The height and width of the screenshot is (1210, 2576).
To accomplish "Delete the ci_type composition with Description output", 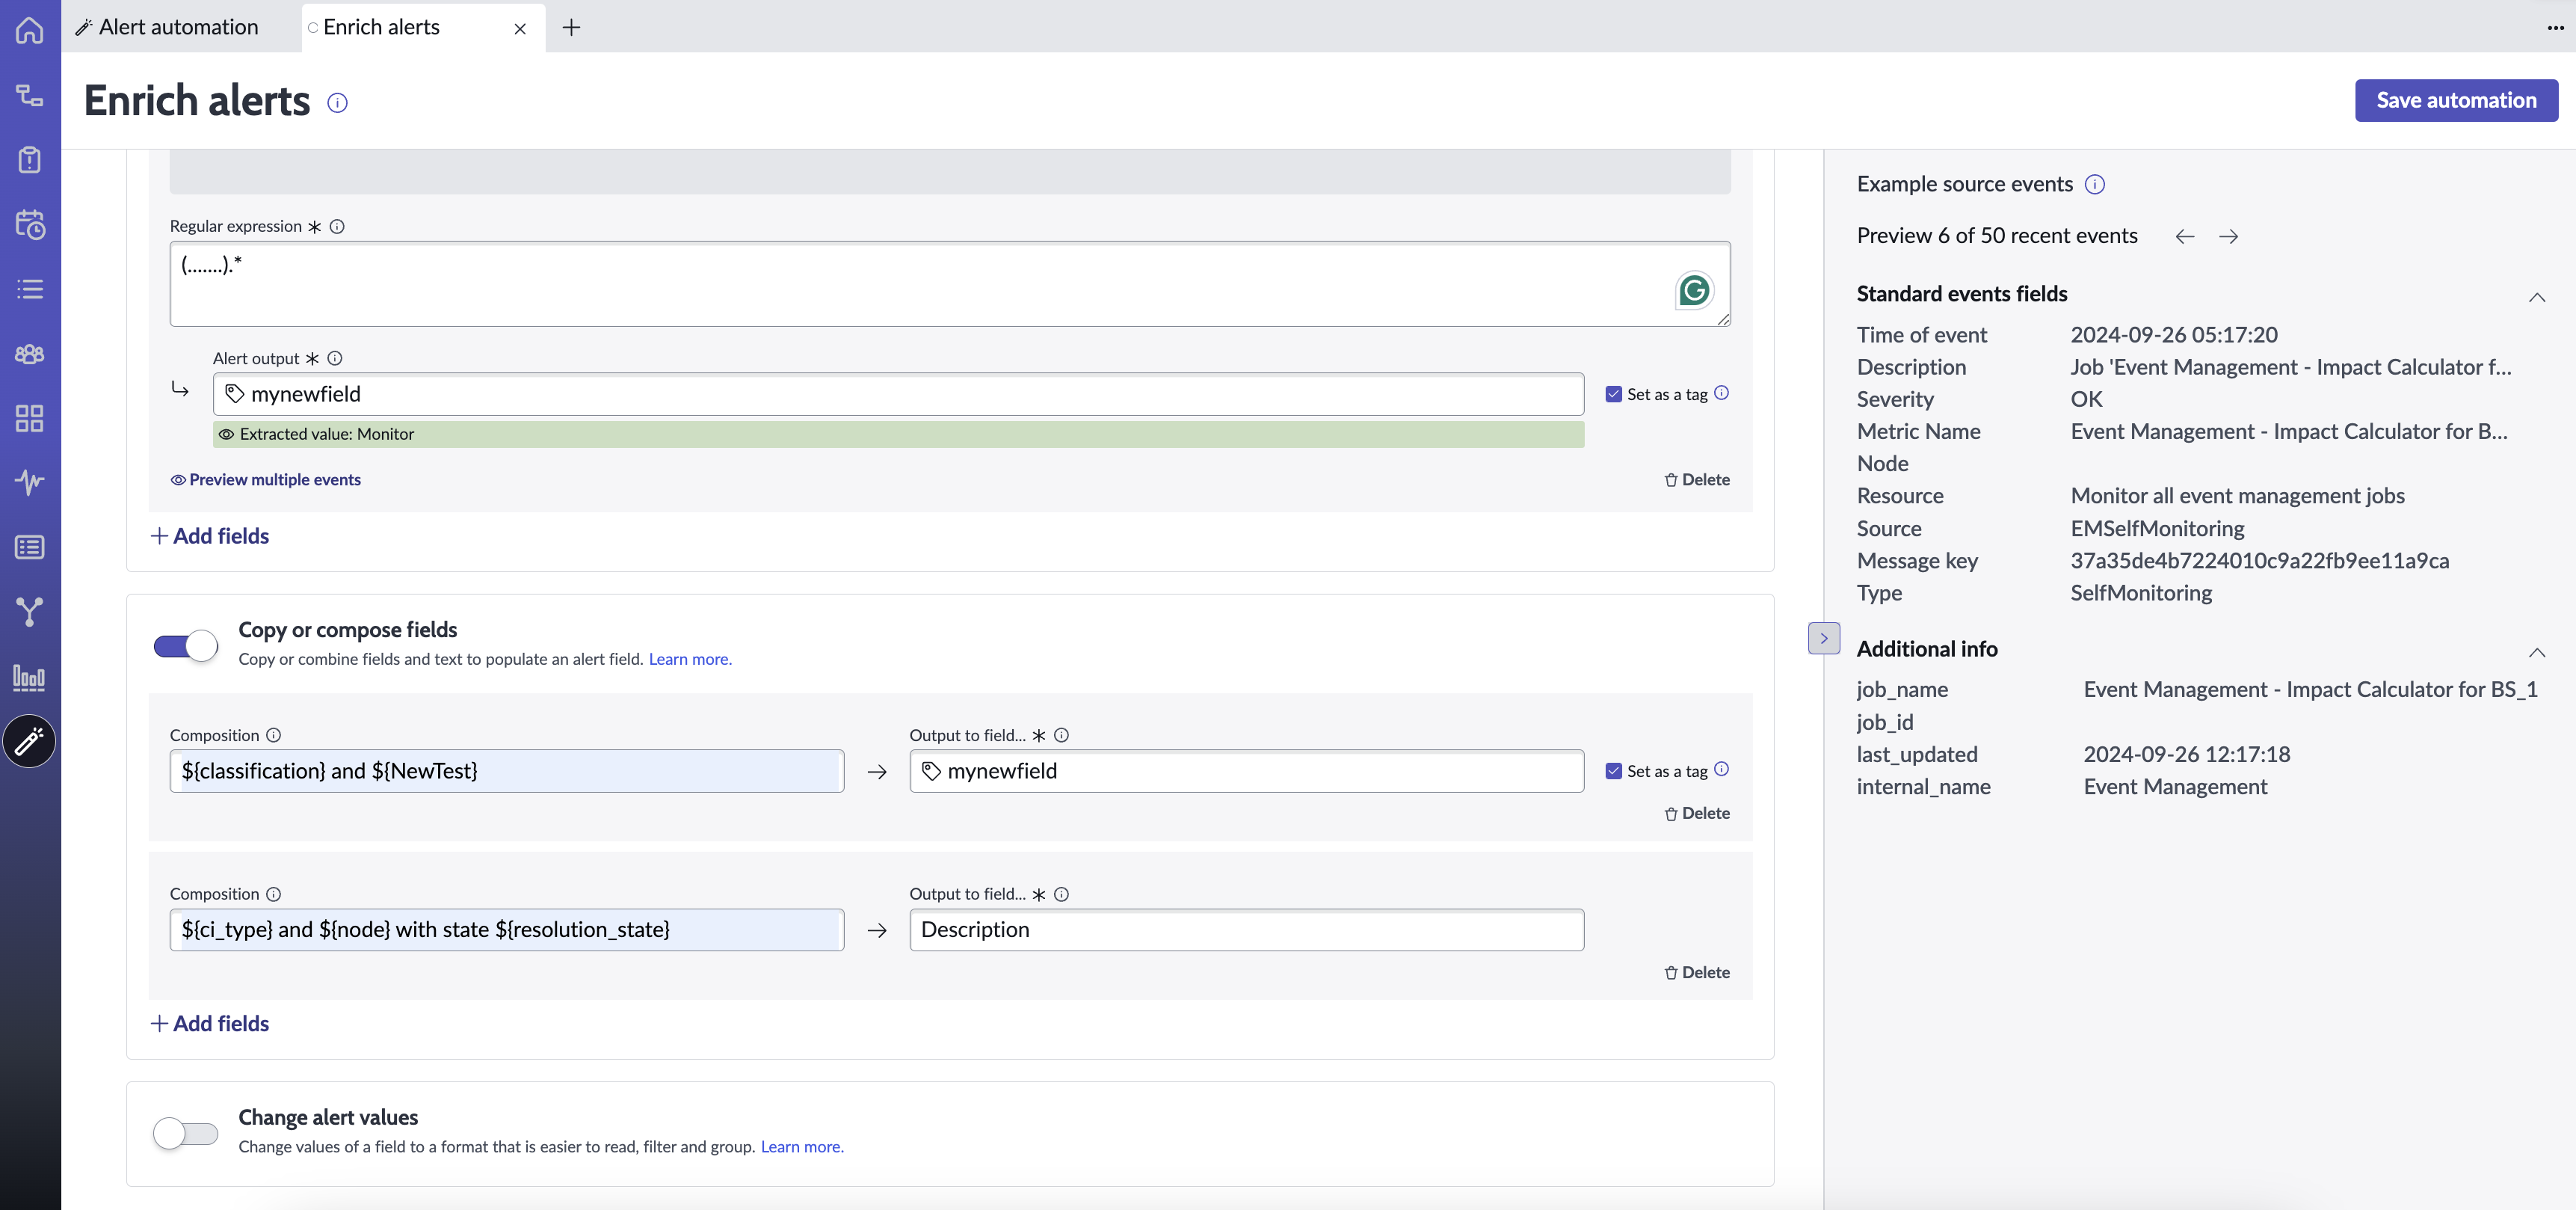I will click(1696, 972).
